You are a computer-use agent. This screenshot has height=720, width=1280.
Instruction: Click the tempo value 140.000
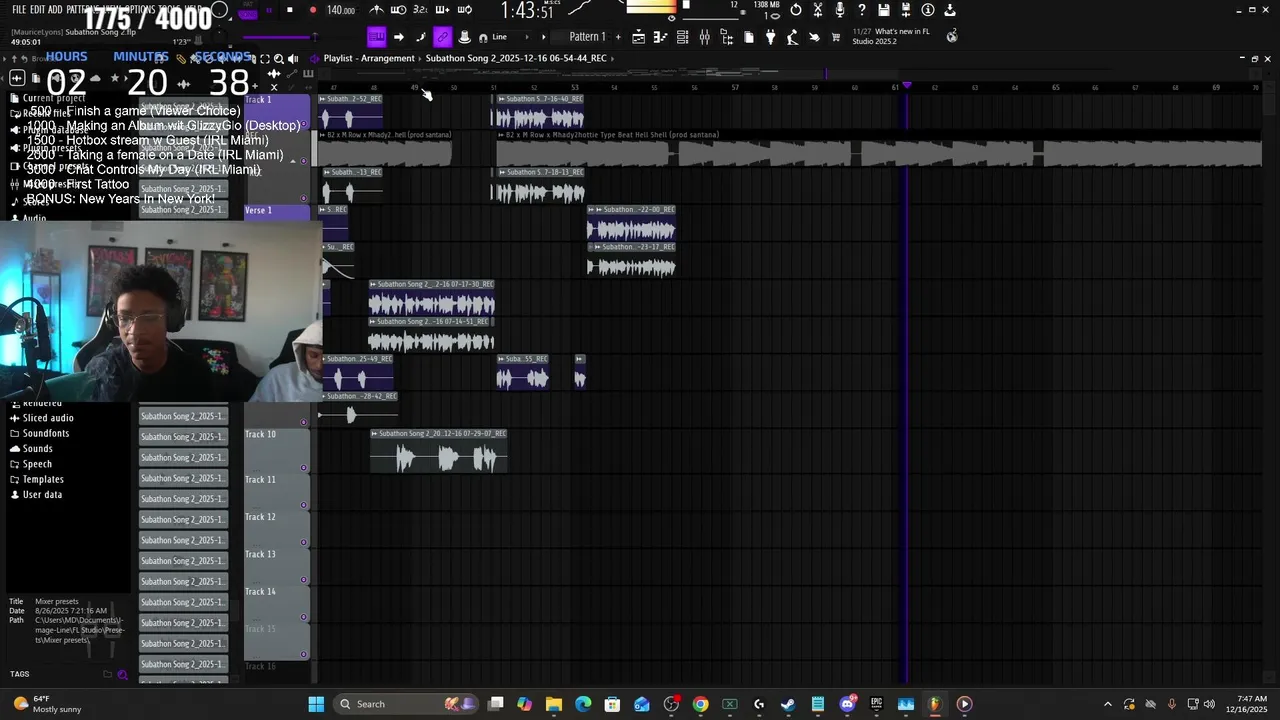pos(341,10)
